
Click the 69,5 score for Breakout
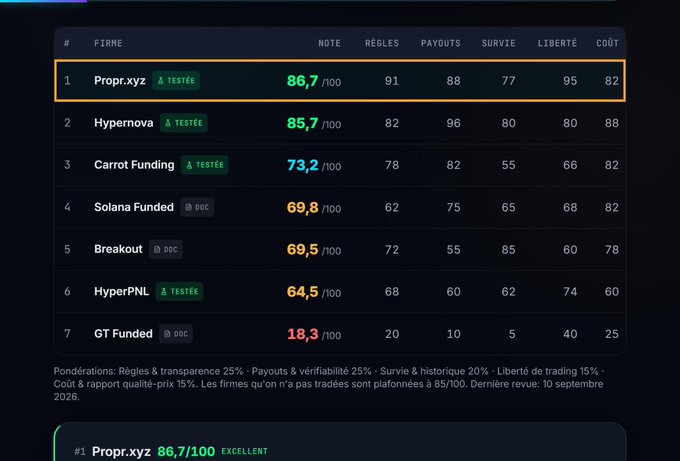pyautogui.click(x=302, y=249)
